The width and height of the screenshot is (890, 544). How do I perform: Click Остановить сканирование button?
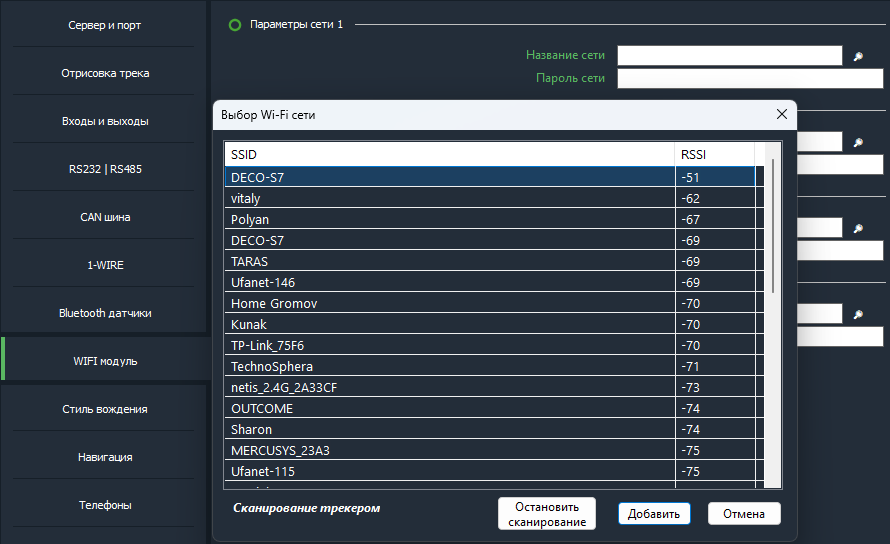click(547, 514)
